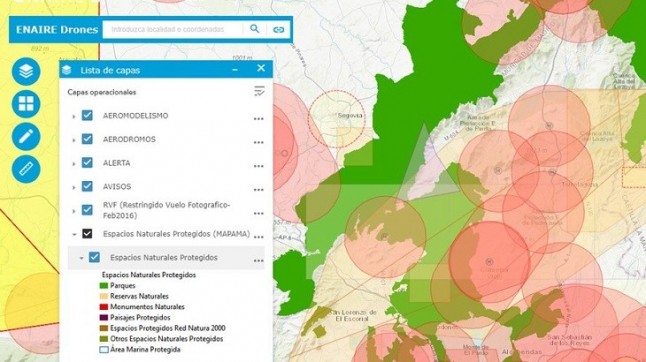
Task: Toggle RVF Restringido Vuelo Fotografico checkbox
Action: point(87,210)
